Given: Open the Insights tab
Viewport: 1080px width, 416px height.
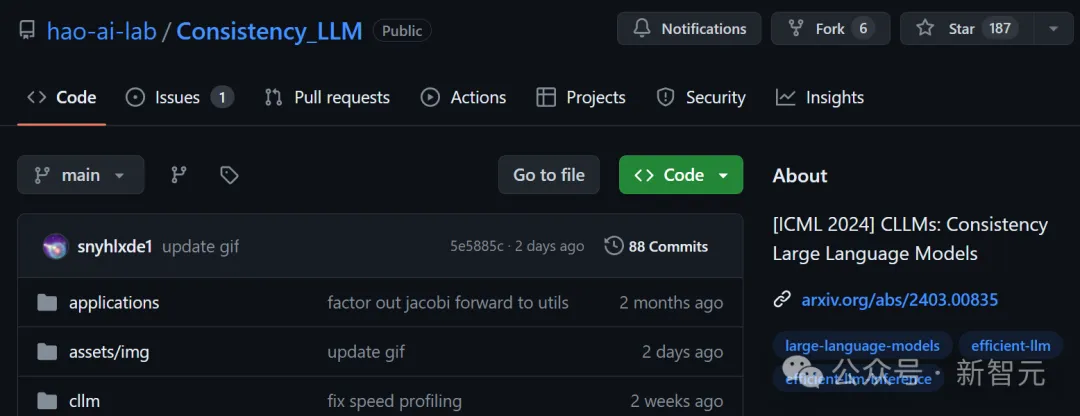Looking at the screenshot, I should coord(820,98).
